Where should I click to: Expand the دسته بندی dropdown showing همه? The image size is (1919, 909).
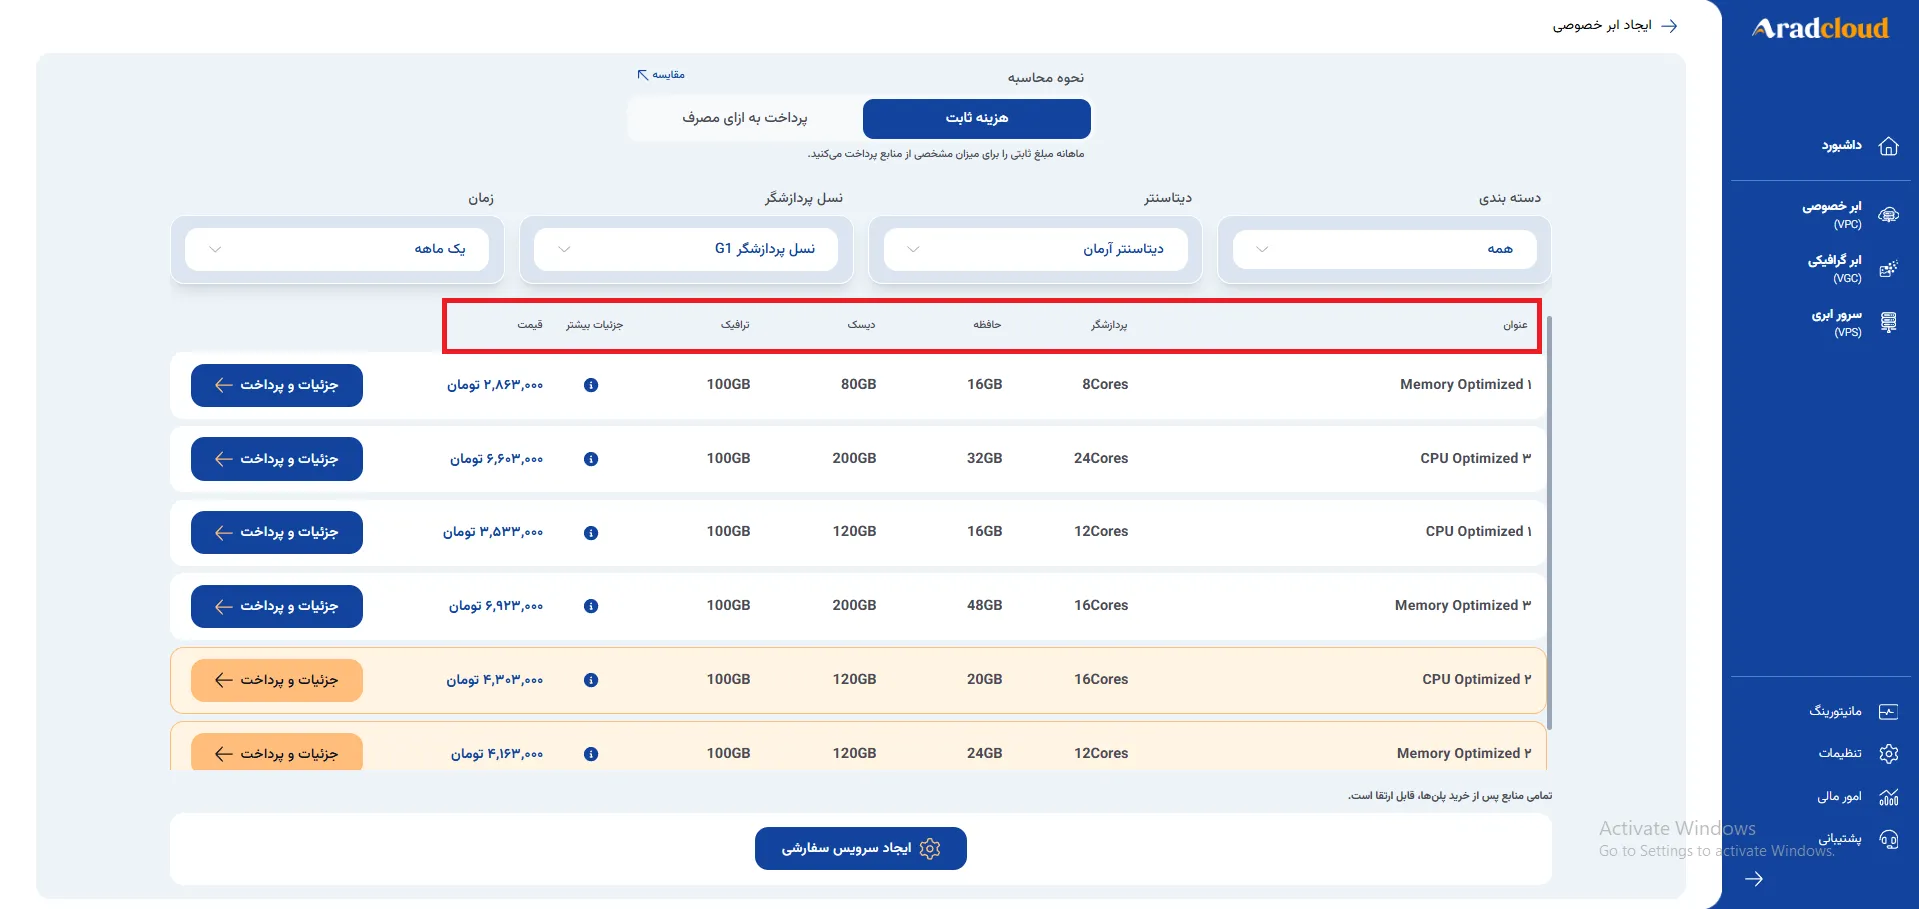(x=1384, y=249)
